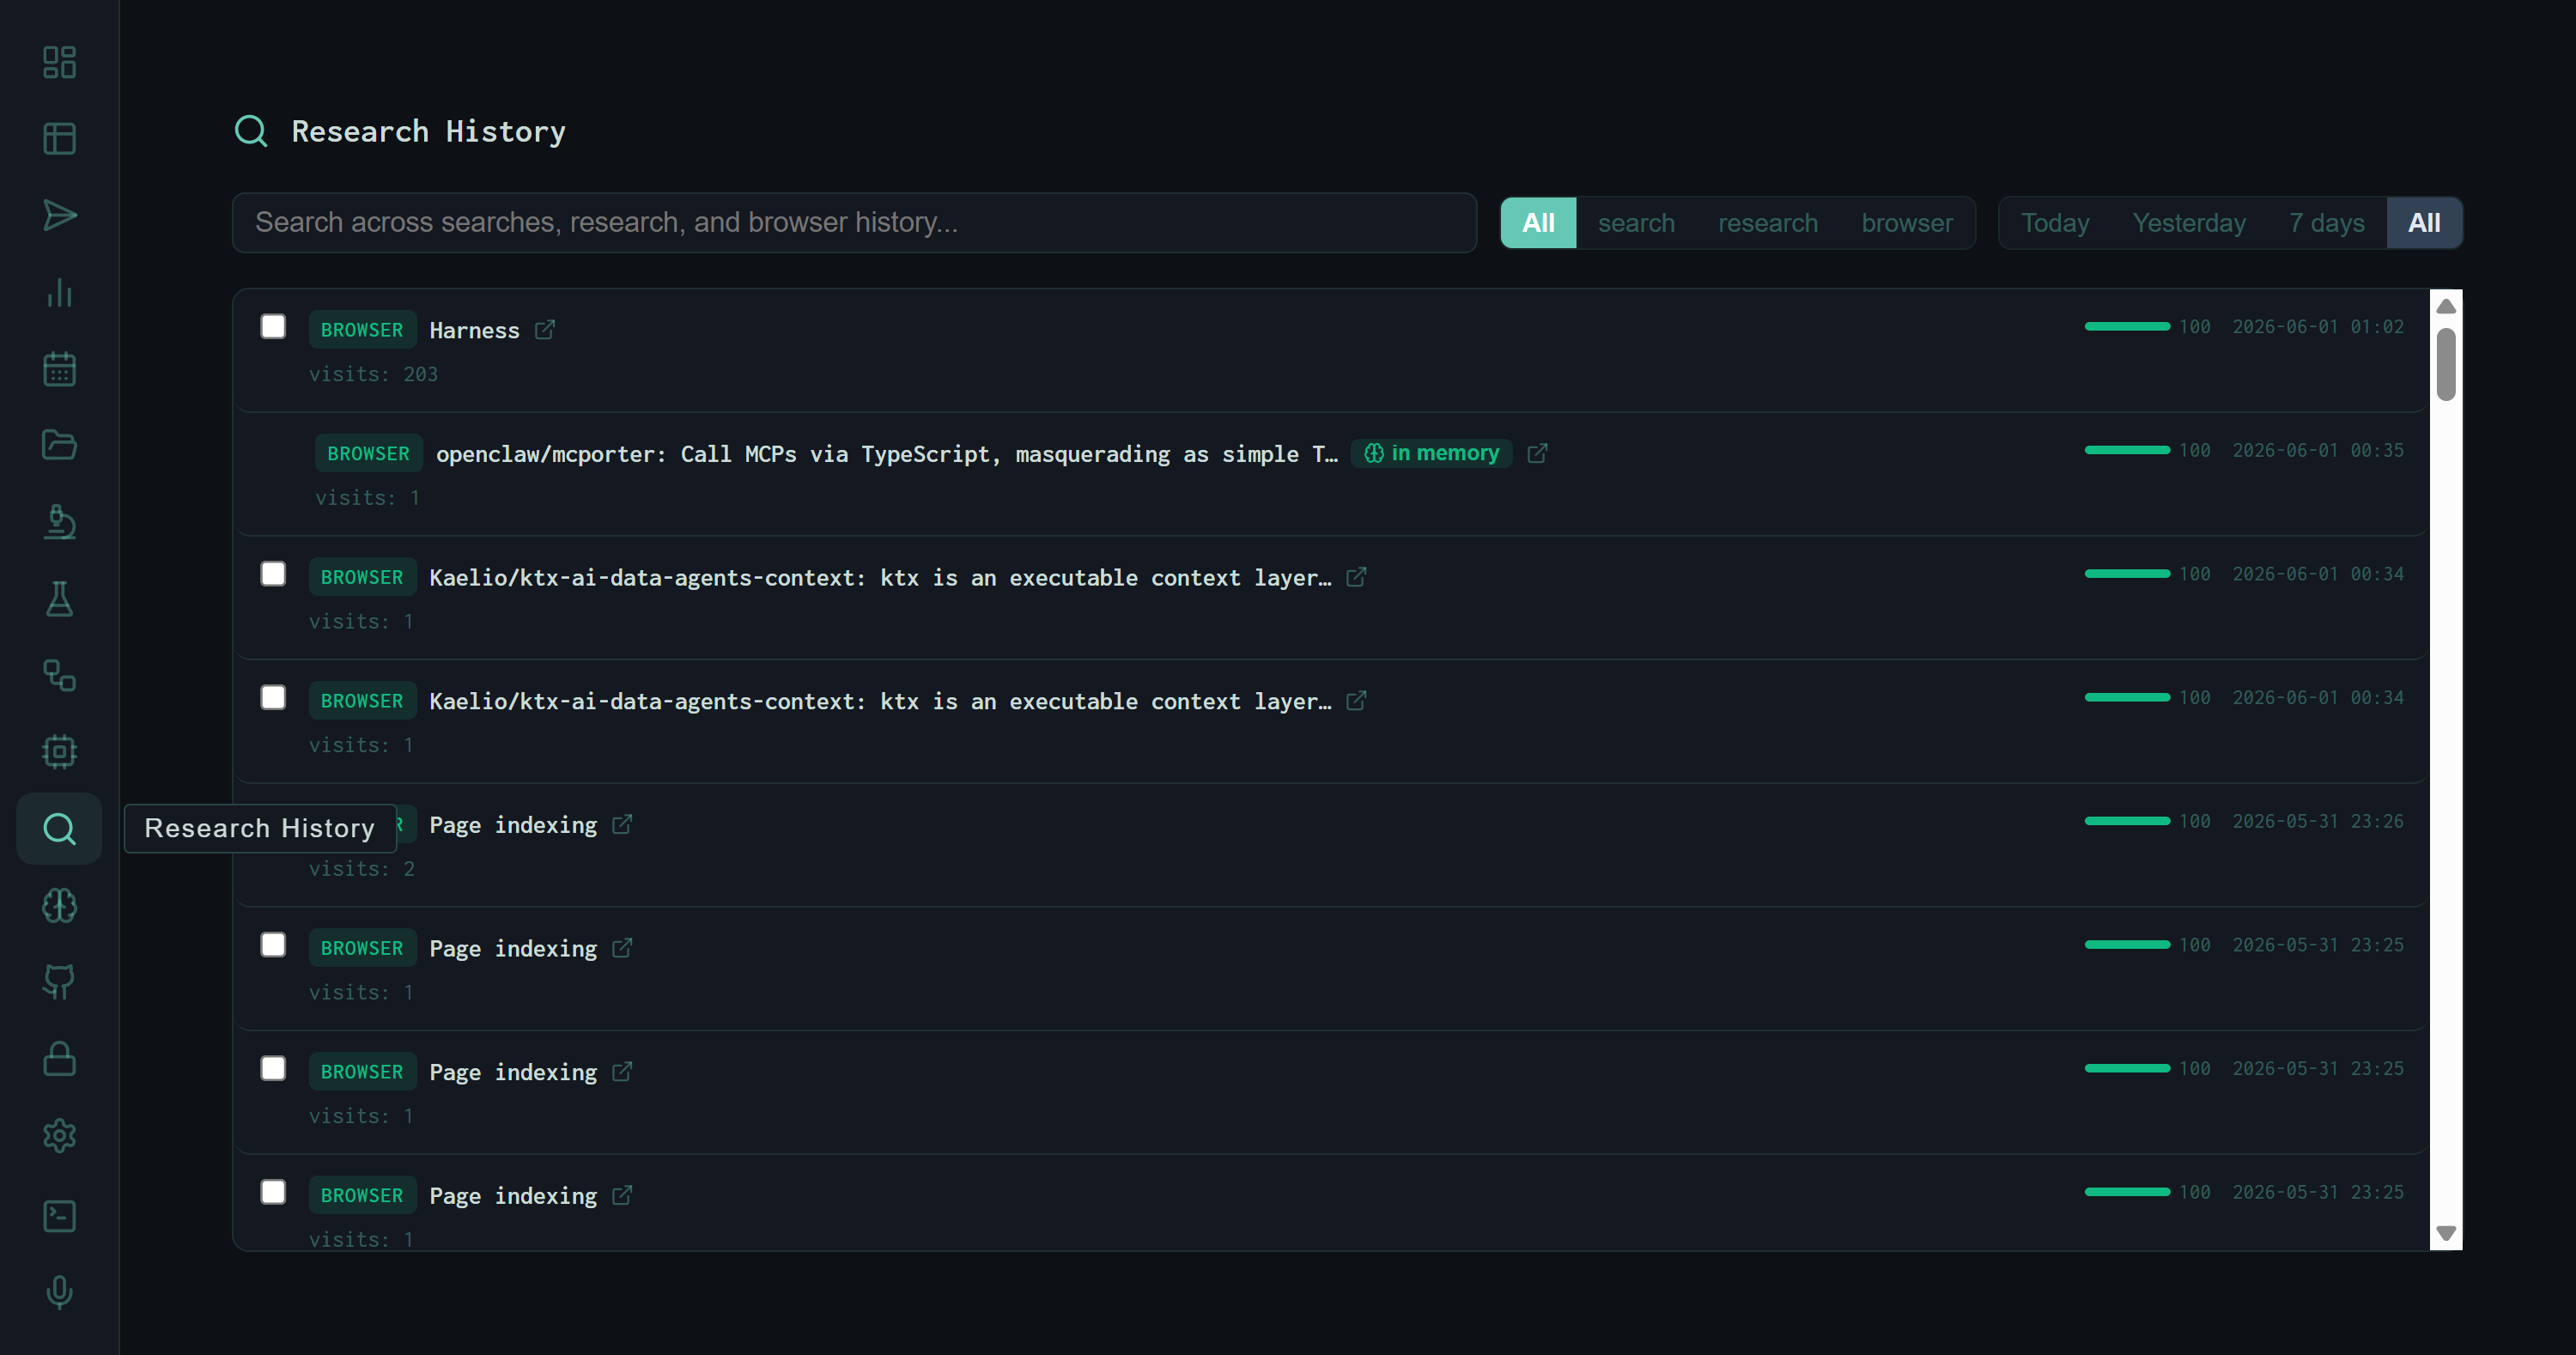Open the calendar sidebar icon
The image size is (2576, 1355).
(59, 369)
